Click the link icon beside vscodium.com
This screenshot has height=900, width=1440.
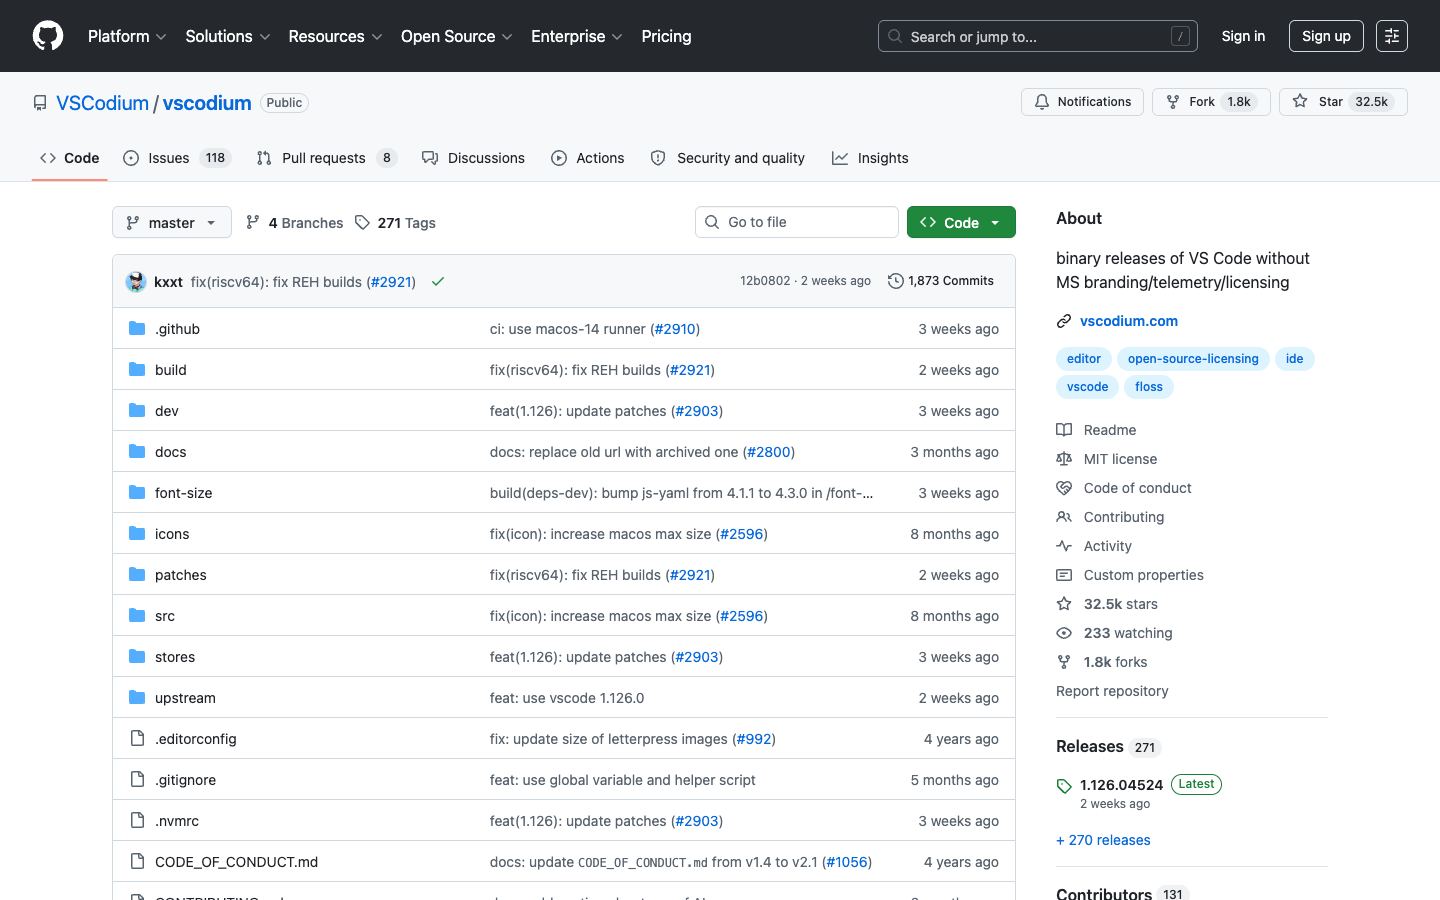click(1064, 321)
